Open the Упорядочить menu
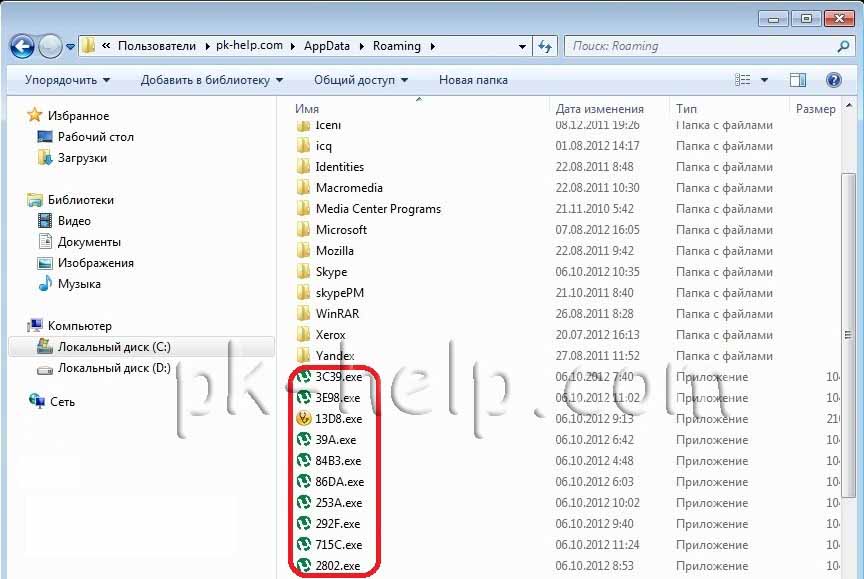Screen dimensions: 864x579 point(67,80)
